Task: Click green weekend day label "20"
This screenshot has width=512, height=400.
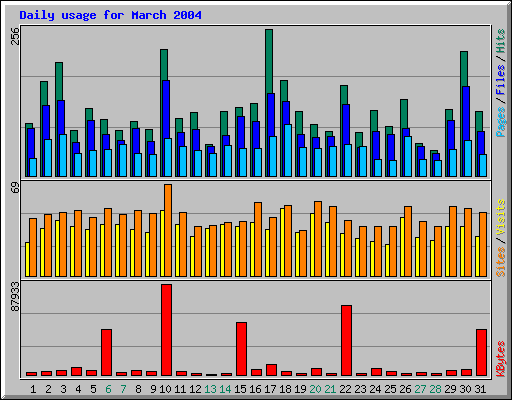Action: (x=315, y=389)
